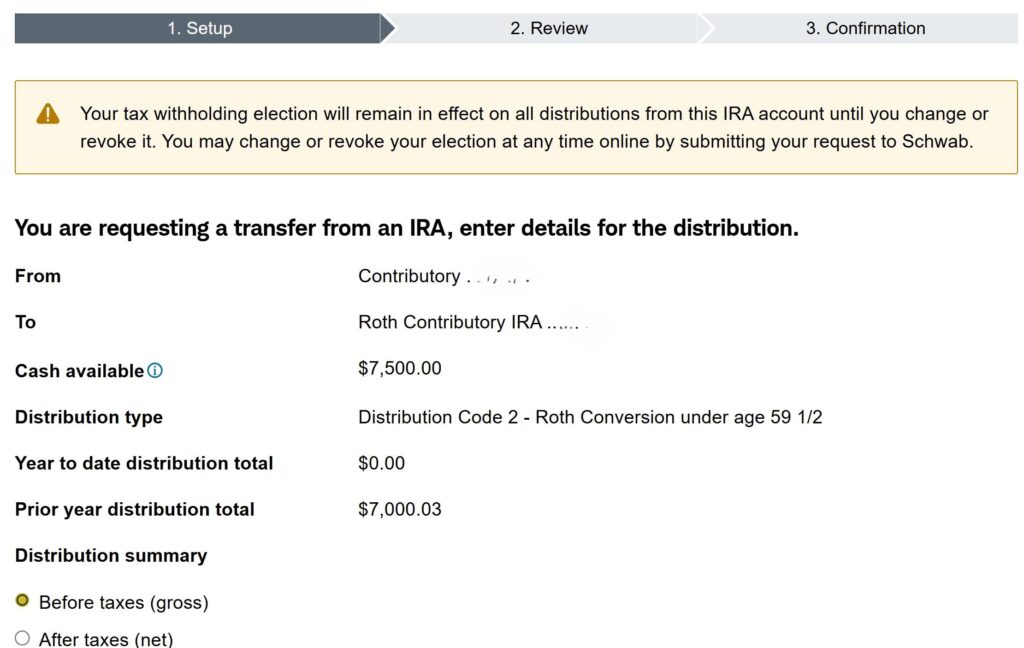This screenshot has height=648, width=1024.
Task: Open the 2. Review step
Action: point(548,28)
